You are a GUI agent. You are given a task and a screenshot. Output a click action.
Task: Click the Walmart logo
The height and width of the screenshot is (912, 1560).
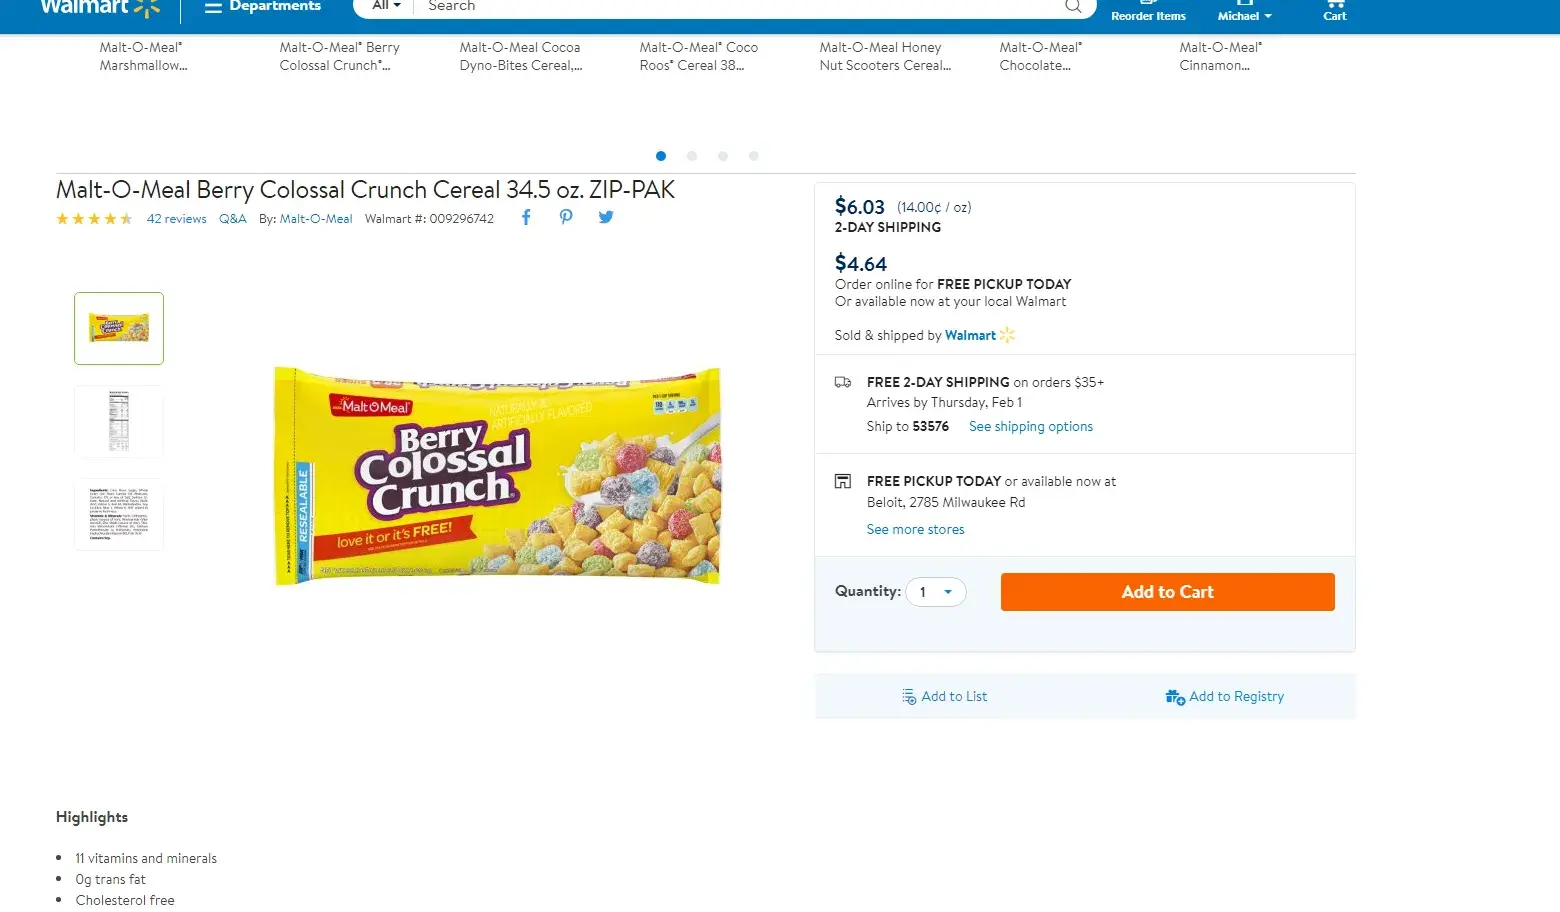tap(99, 7)
